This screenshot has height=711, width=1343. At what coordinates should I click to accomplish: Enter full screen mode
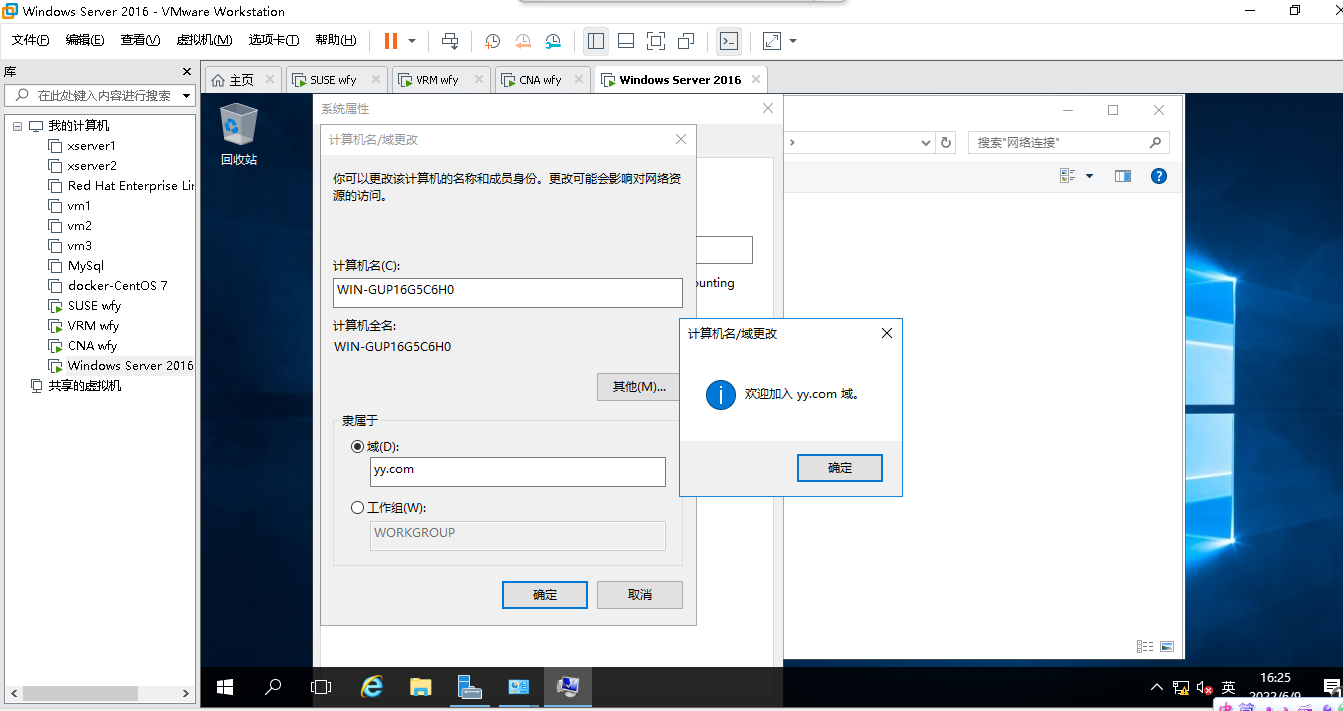click(x=656, y=41)
